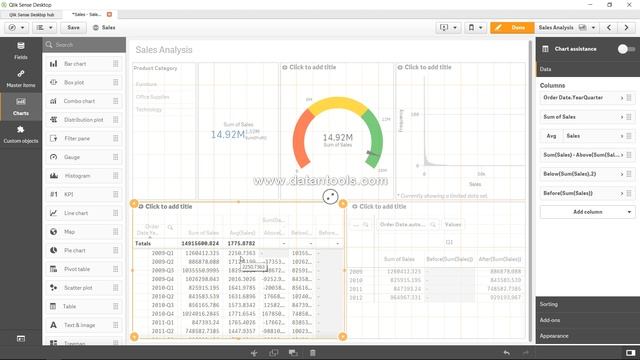This screenshot has height=360, width=640.
Task: Open the Fields asset panel
Action: [21, 51]
